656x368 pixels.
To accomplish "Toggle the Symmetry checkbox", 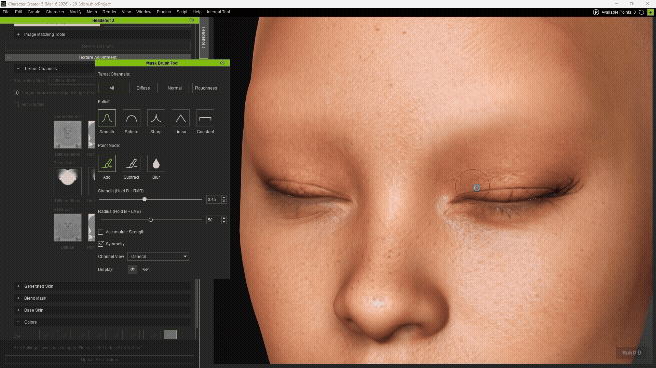I will click(101, 243).
